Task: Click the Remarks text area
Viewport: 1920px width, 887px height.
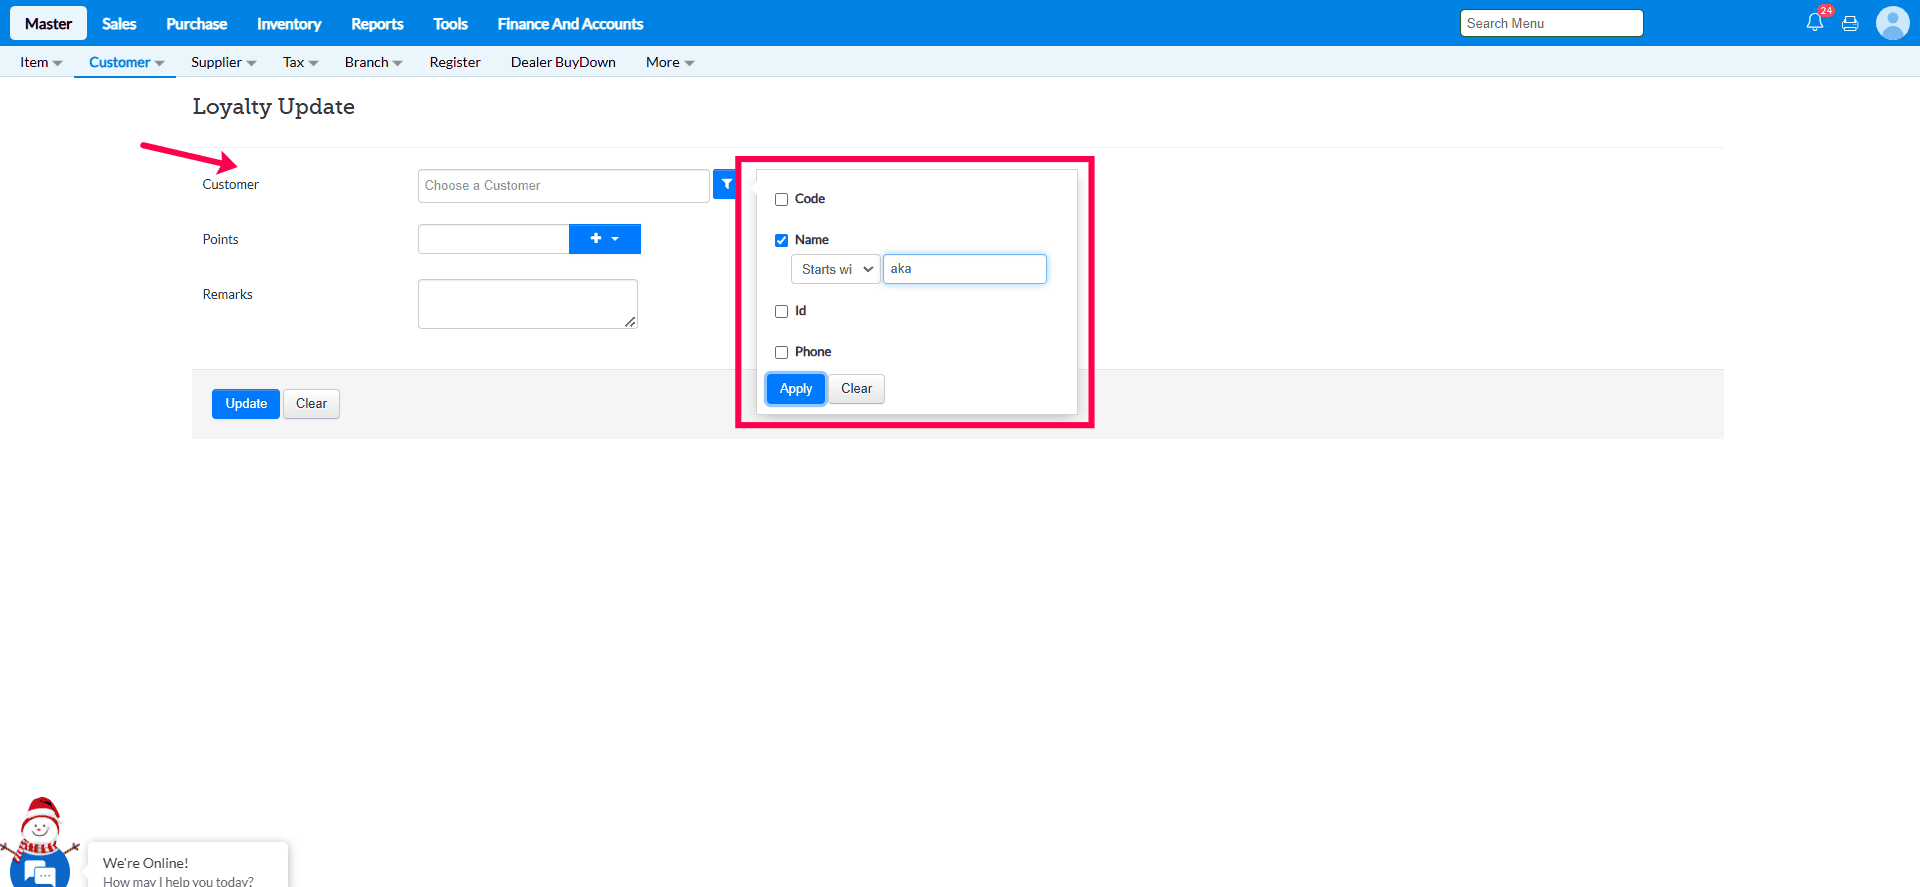Action: [528, 304]
